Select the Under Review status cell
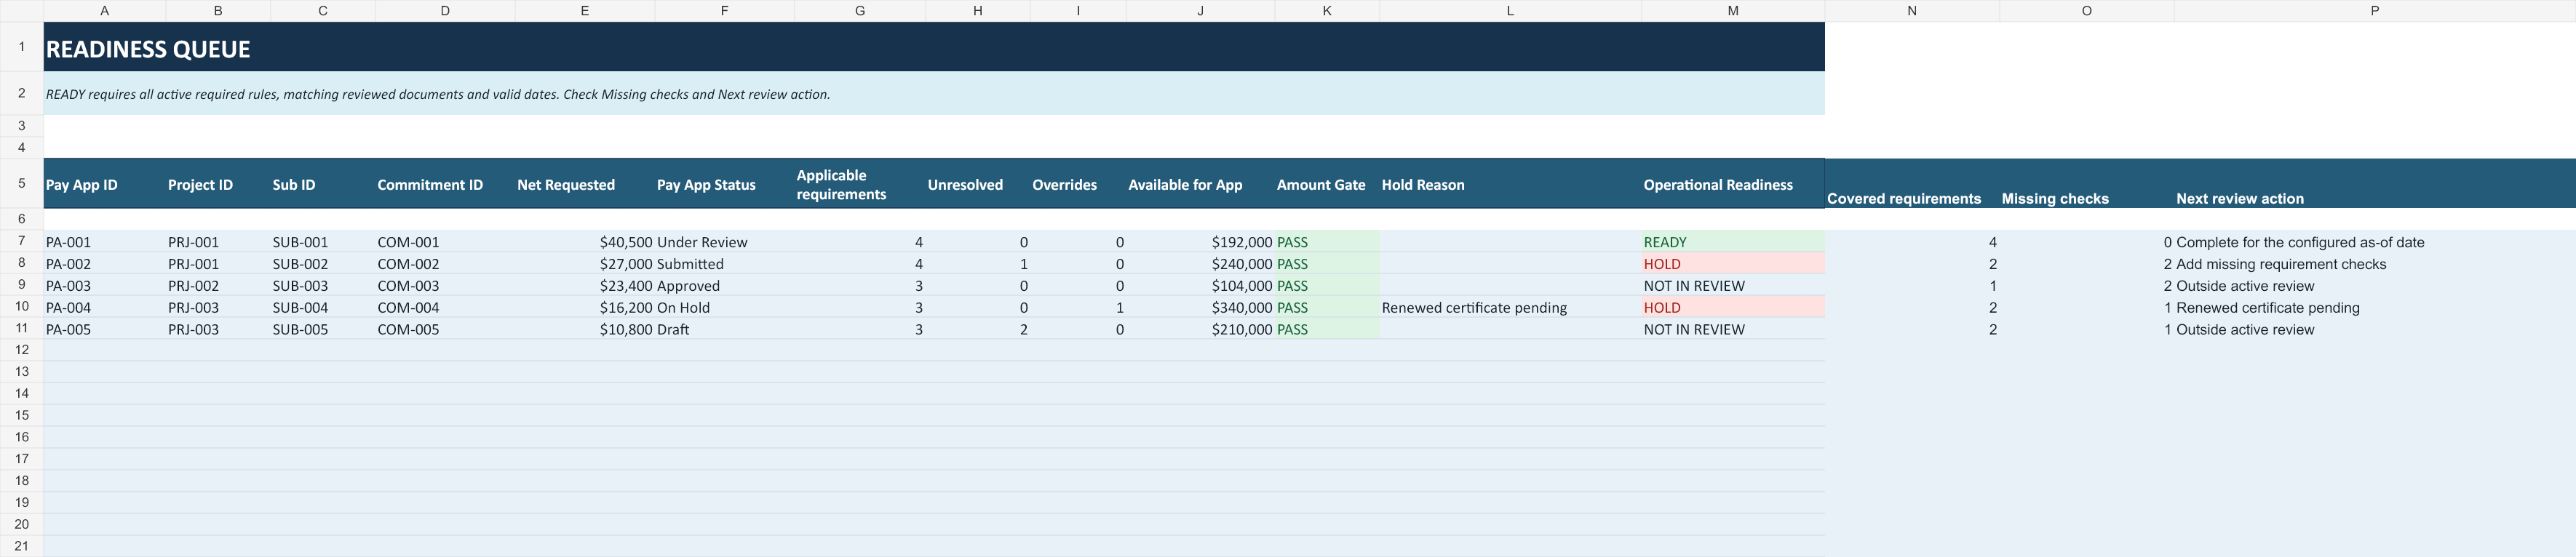This screenshot has height=557, width=2576. click(725, 242)
